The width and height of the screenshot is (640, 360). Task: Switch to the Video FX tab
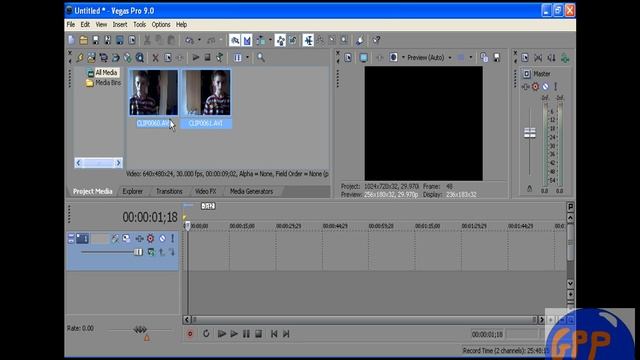[205, 191]
